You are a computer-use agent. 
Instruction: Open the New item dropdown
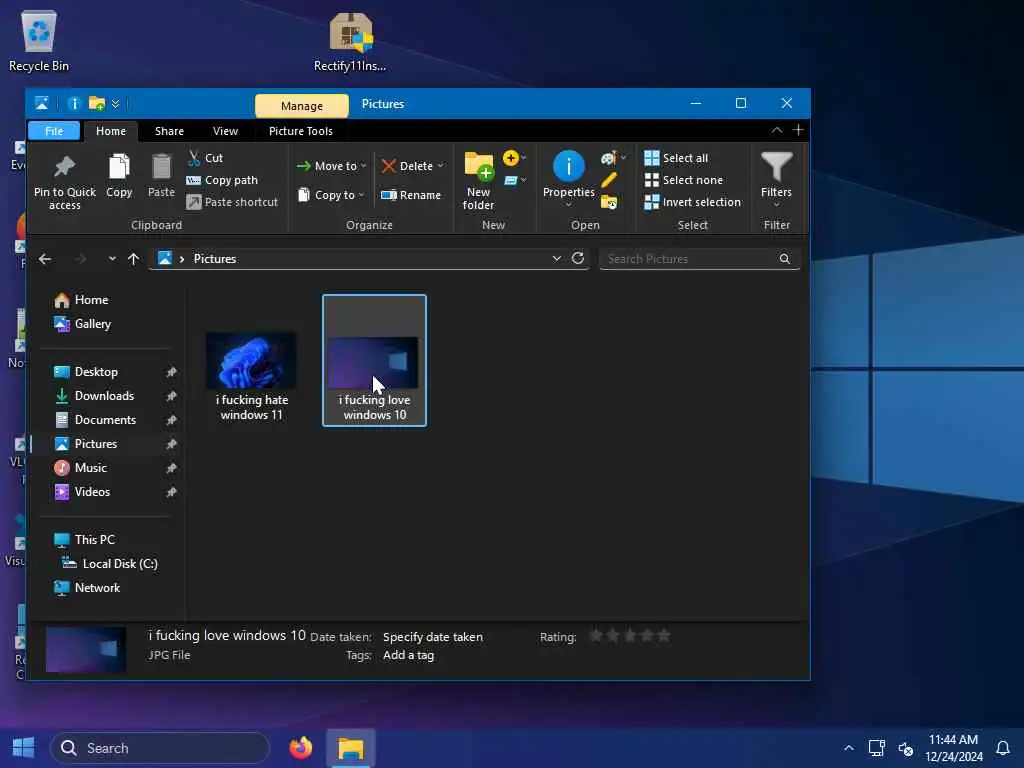[515, 158]
